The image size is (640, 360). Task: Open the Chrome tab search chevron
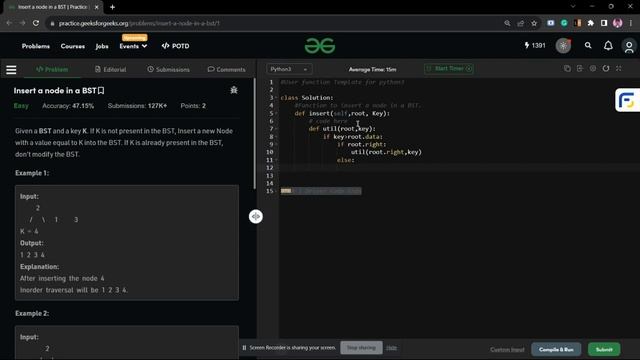[573, 7]
